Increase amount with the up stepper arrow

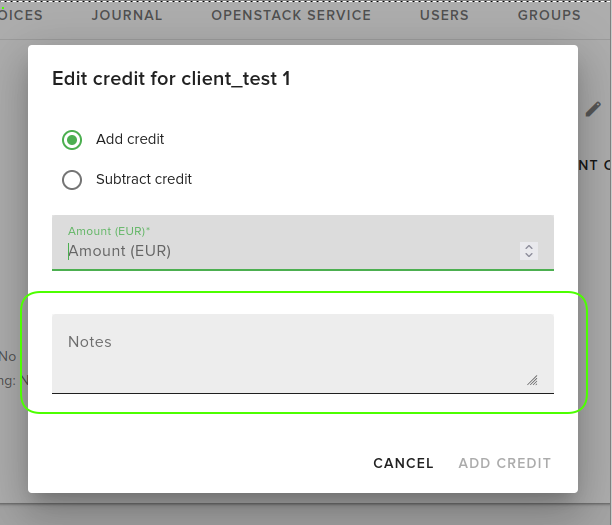coord(529,247)
